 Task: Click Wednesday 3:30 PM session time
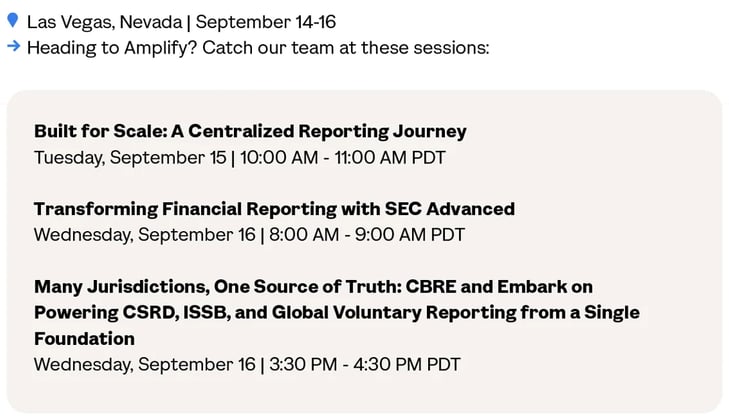(x=247, y=365)
